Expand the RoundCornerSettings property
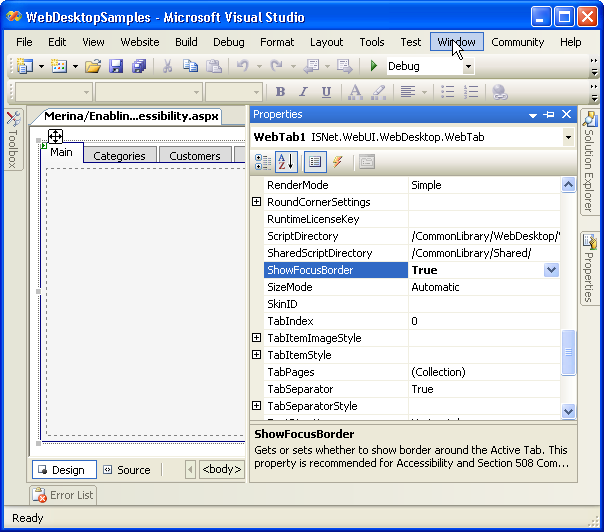Screen dimensions: 604x532 coord(257,202)
